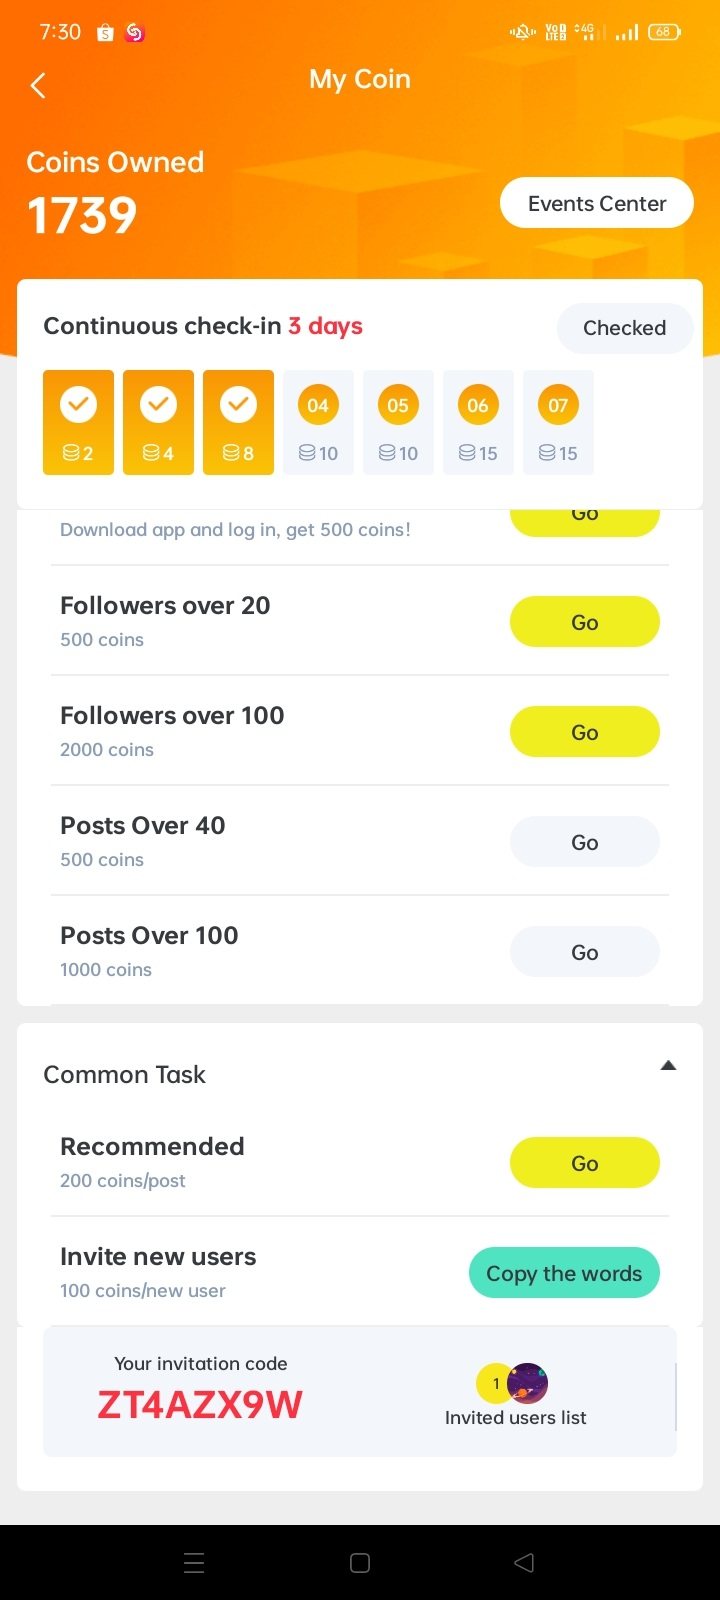The width and height of the screenshot is (720, 1600).
Task: Select the day 1 checked tile
Action: (78, 422)
